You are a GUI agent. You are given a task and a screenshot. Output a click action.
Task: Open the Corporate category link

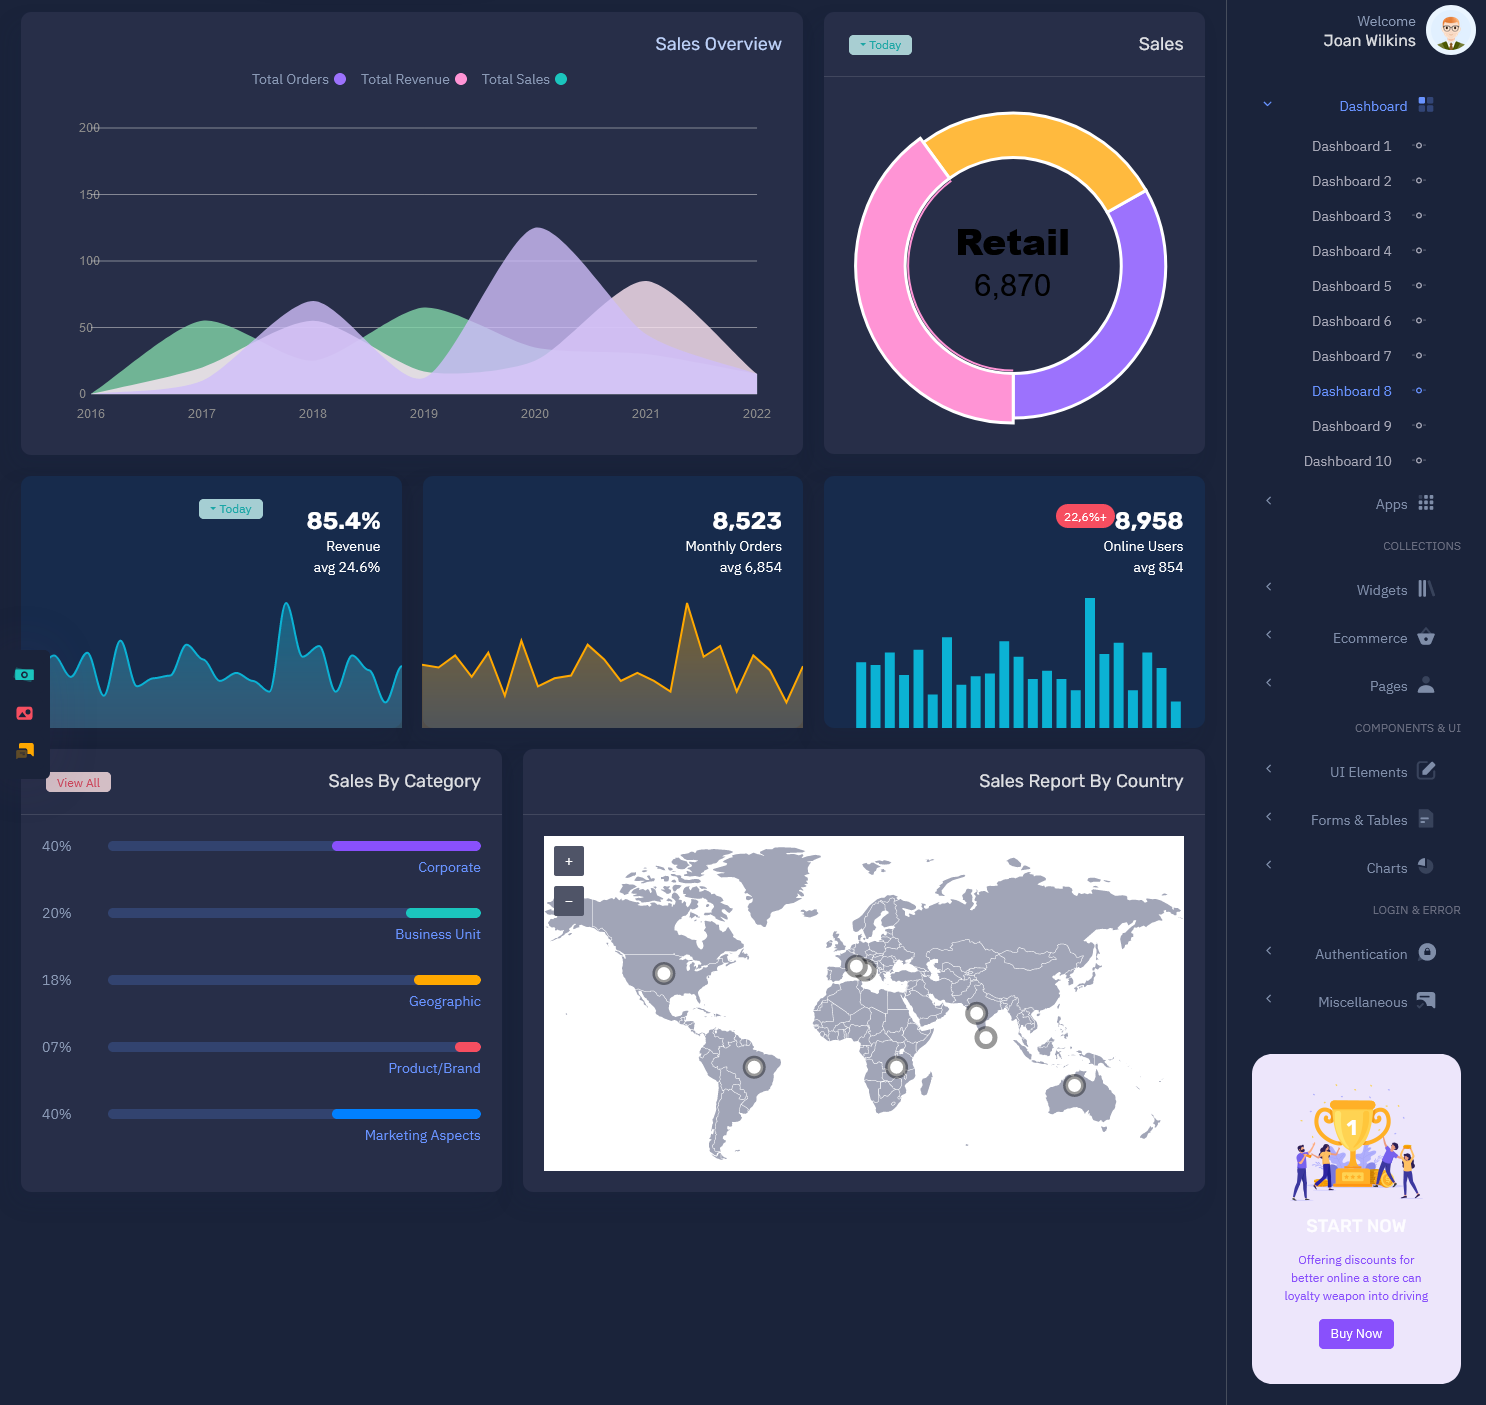pos(449,867)
